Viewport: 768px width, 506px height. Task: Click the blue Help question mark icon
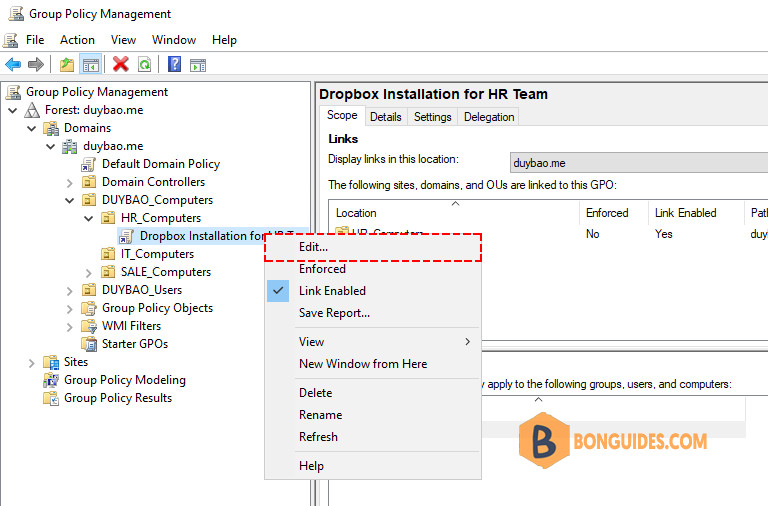tap(174, 64)
